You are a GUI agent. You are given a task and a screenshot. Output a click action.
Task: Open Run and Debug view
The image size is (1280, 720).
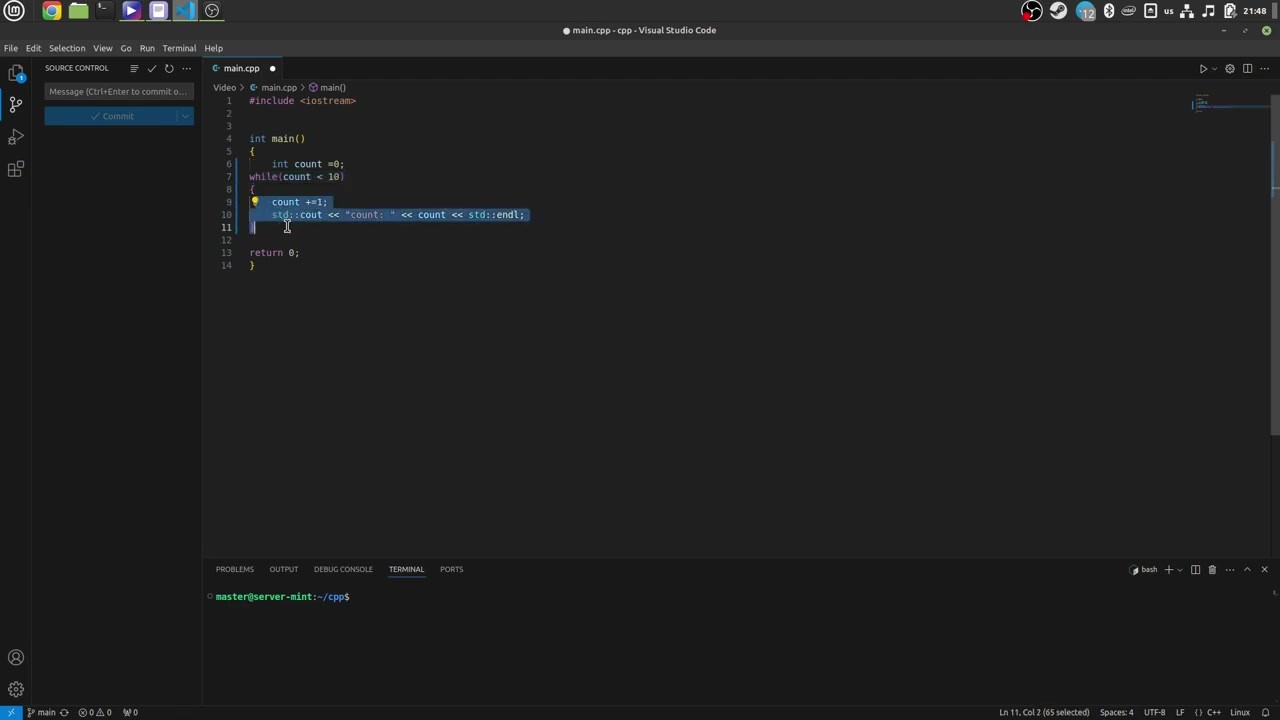[x=16, y=137]
